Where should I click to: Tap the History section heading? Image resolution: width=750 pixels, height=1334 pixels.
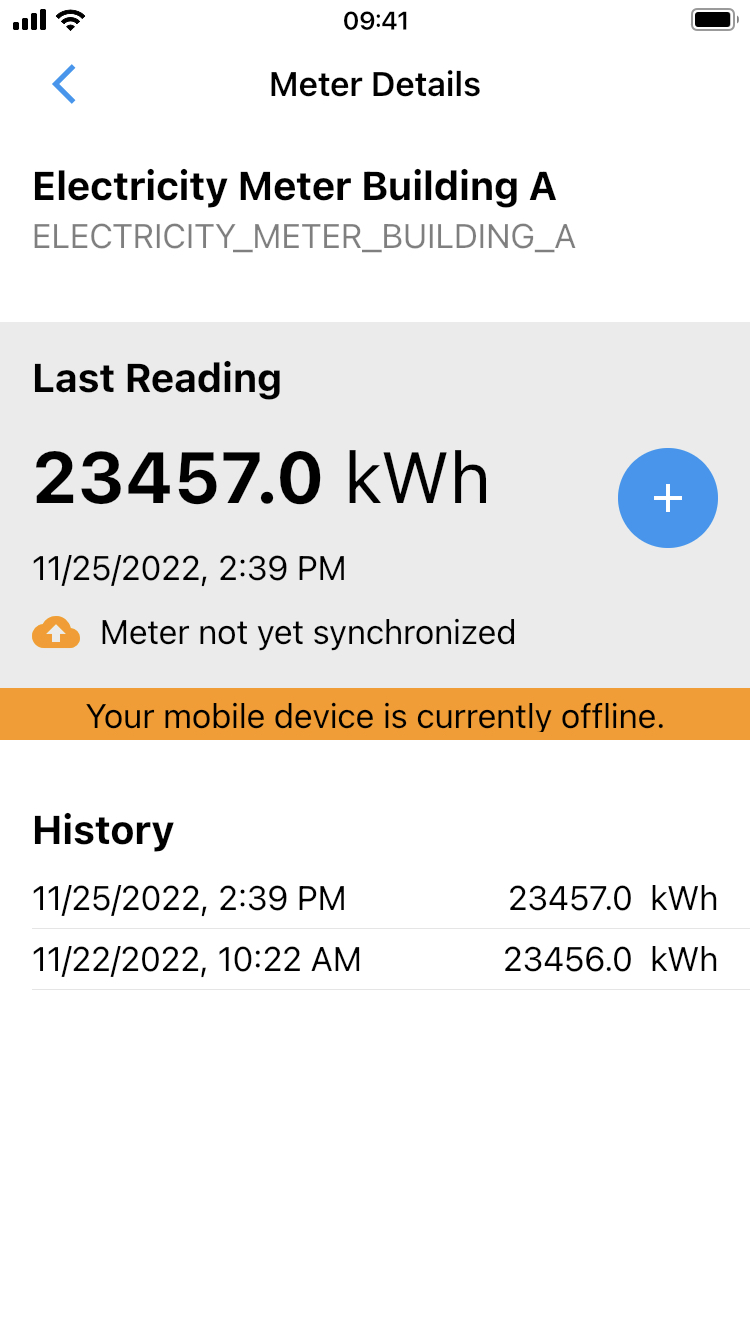pyautogui.click(x=103, y=830)
